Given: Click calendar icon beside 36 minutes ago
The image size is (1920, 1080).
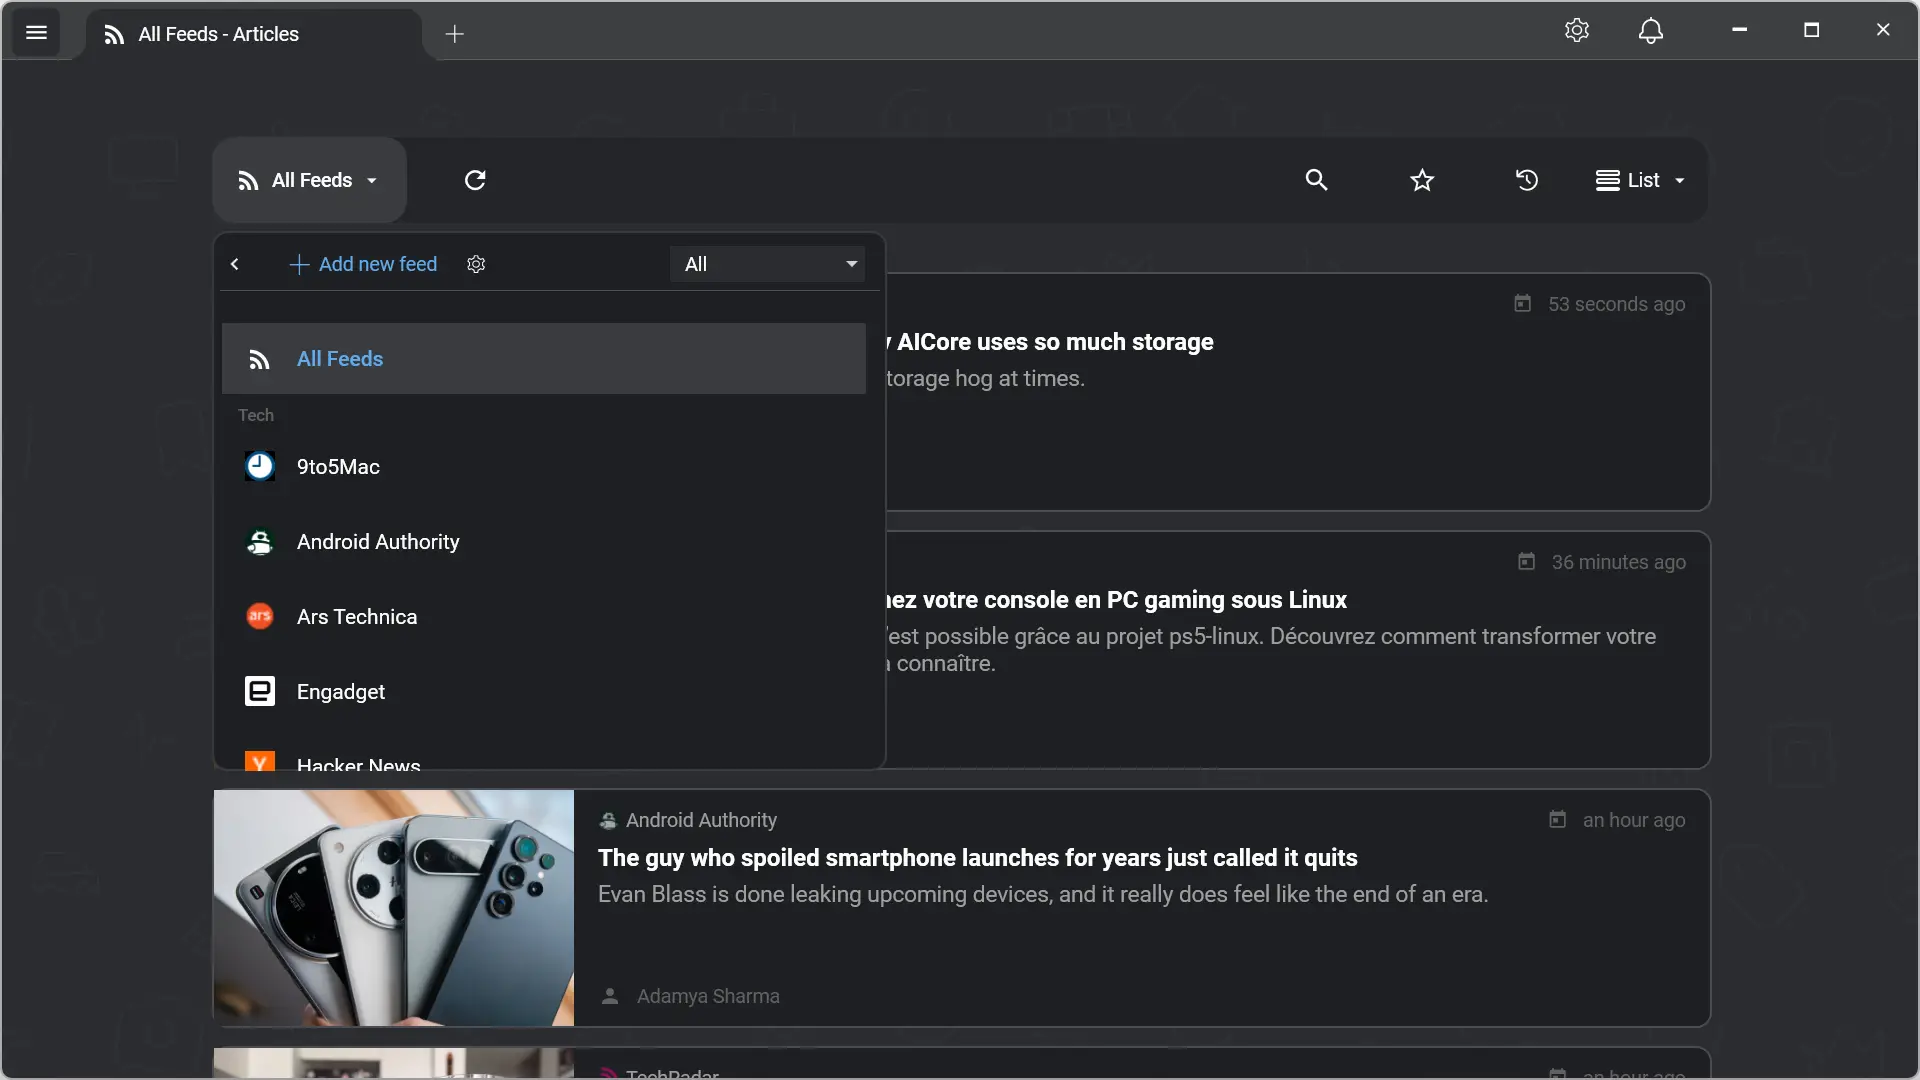Looking at the screenshot, I should (x=1526, y=561).
